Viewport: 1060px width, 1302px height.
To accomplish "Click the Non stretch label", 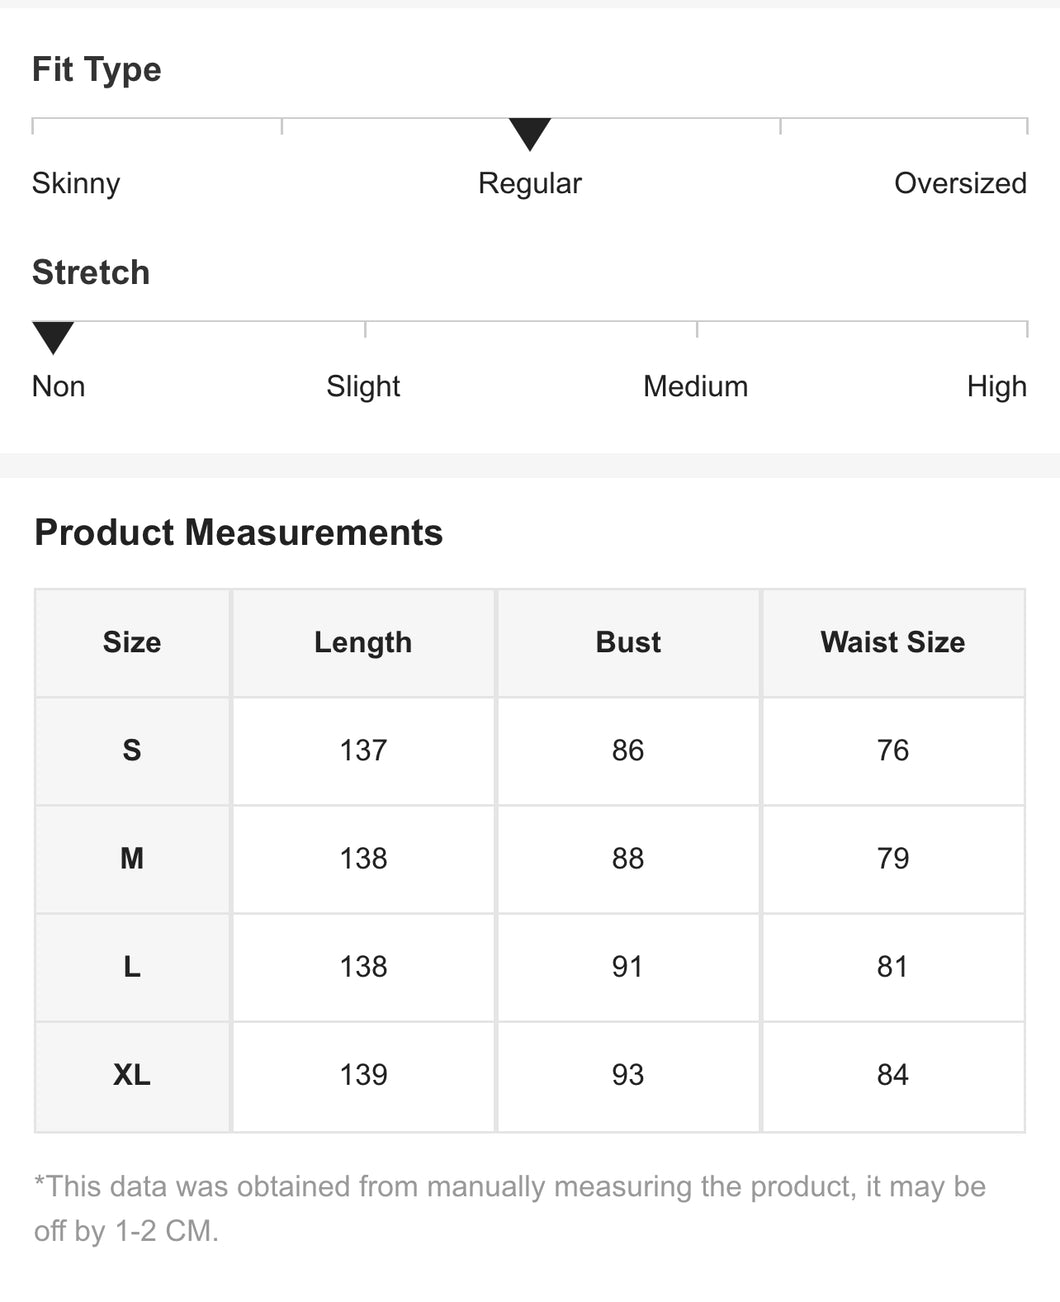I will point(58,386).
